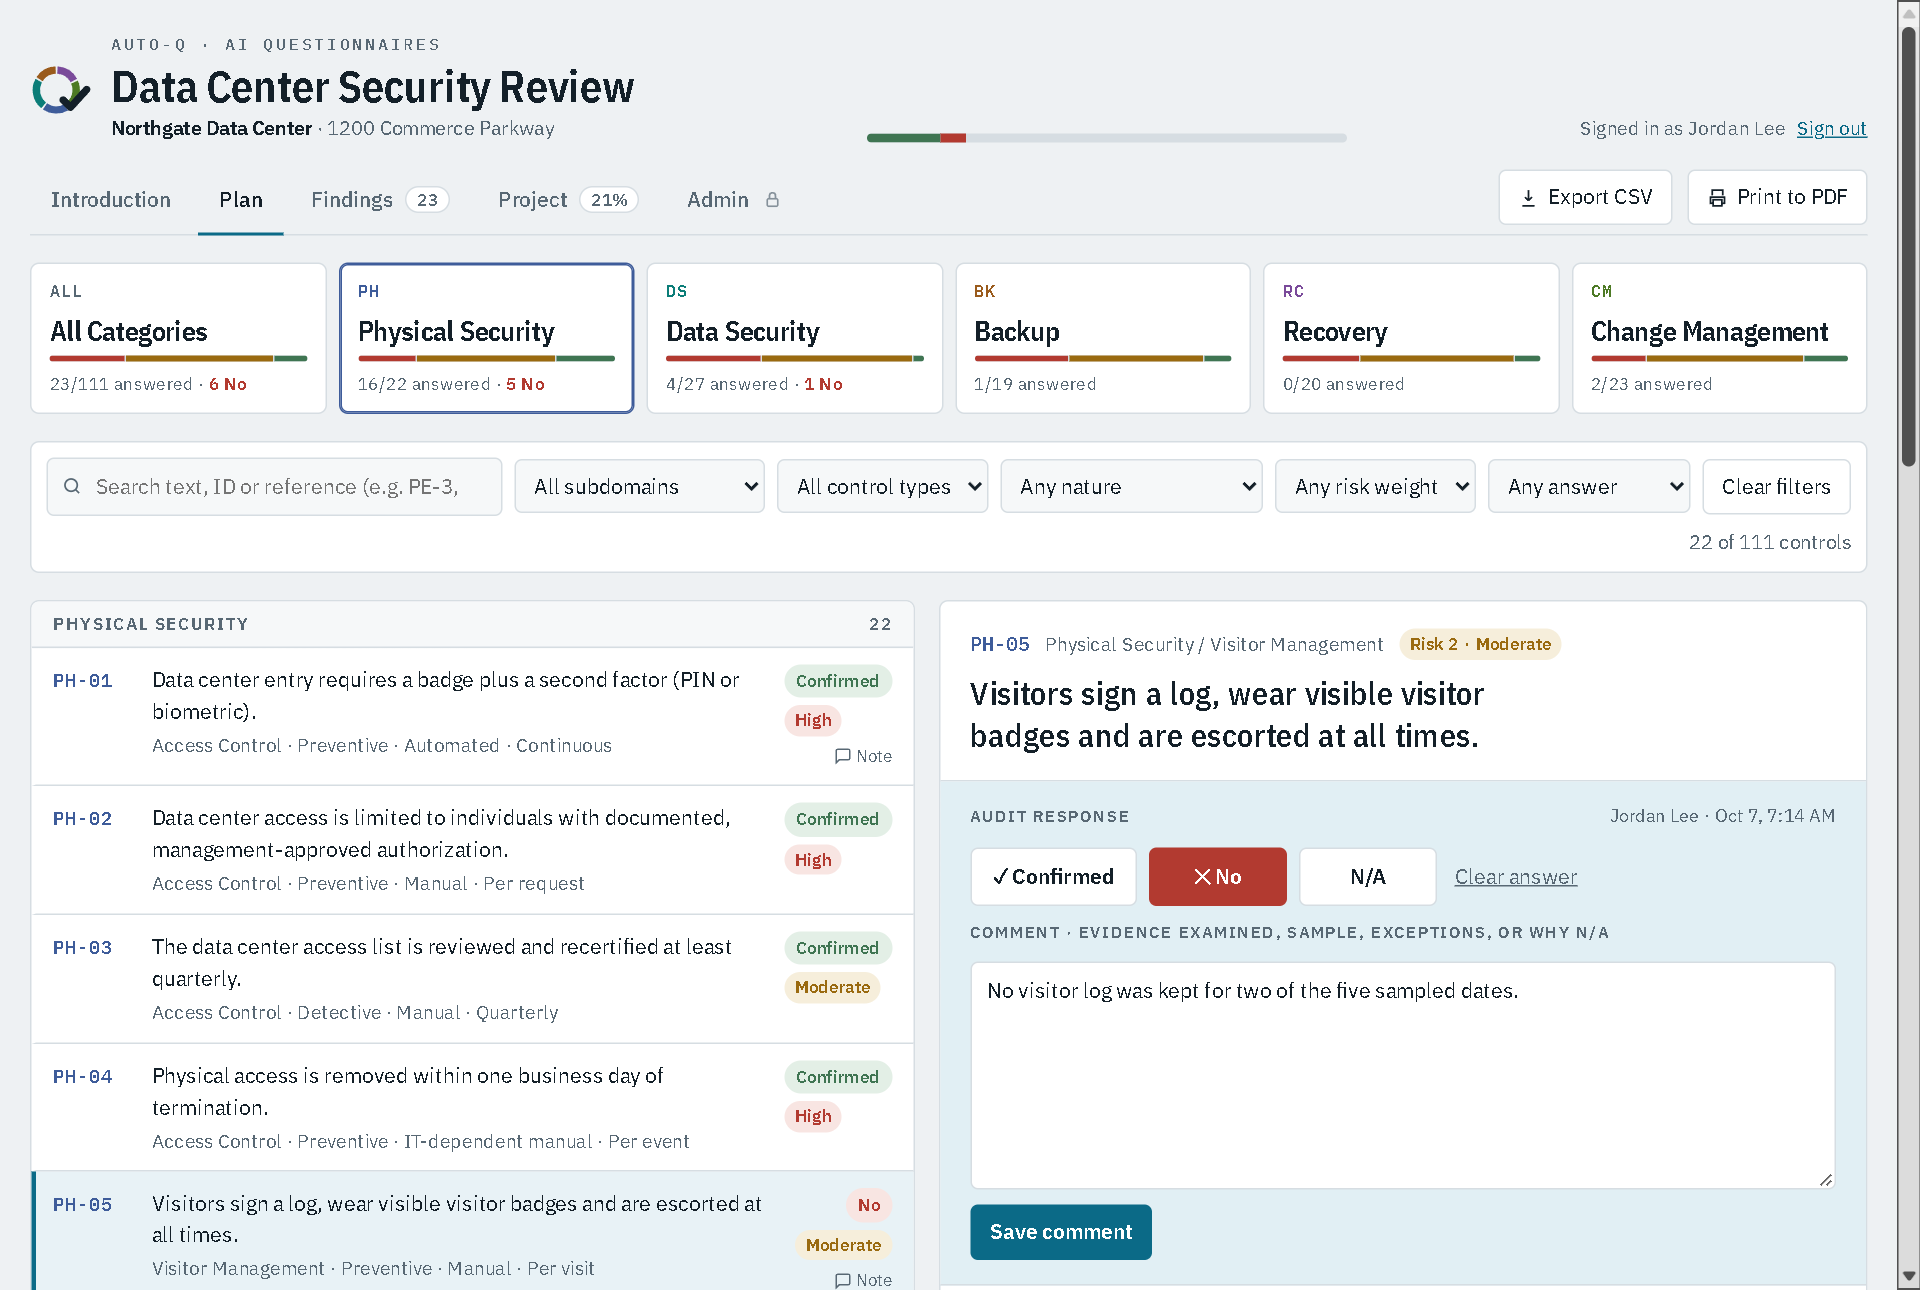1920x1290 pixels.
Task: Open the All control types dropdown
Action: [x=882, y=486]
